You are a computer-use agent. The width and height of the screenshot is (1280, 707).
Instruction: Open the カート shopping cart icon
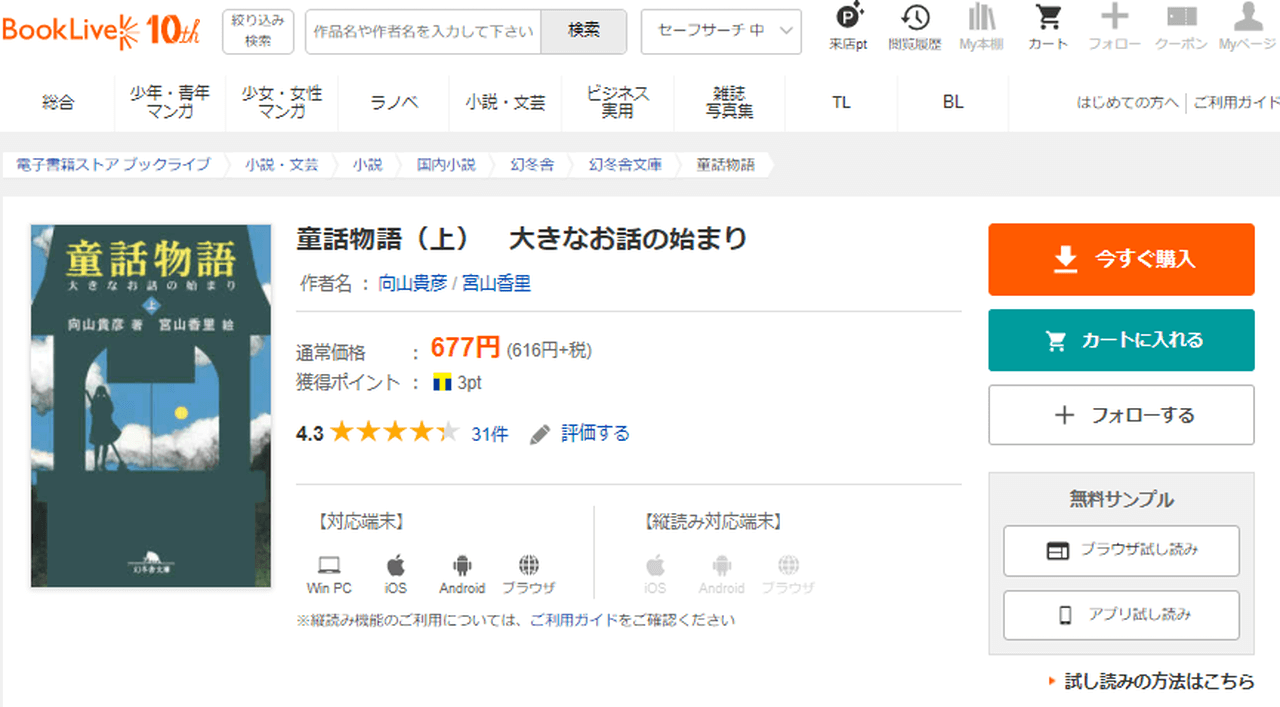click(x=1048, y=27)
